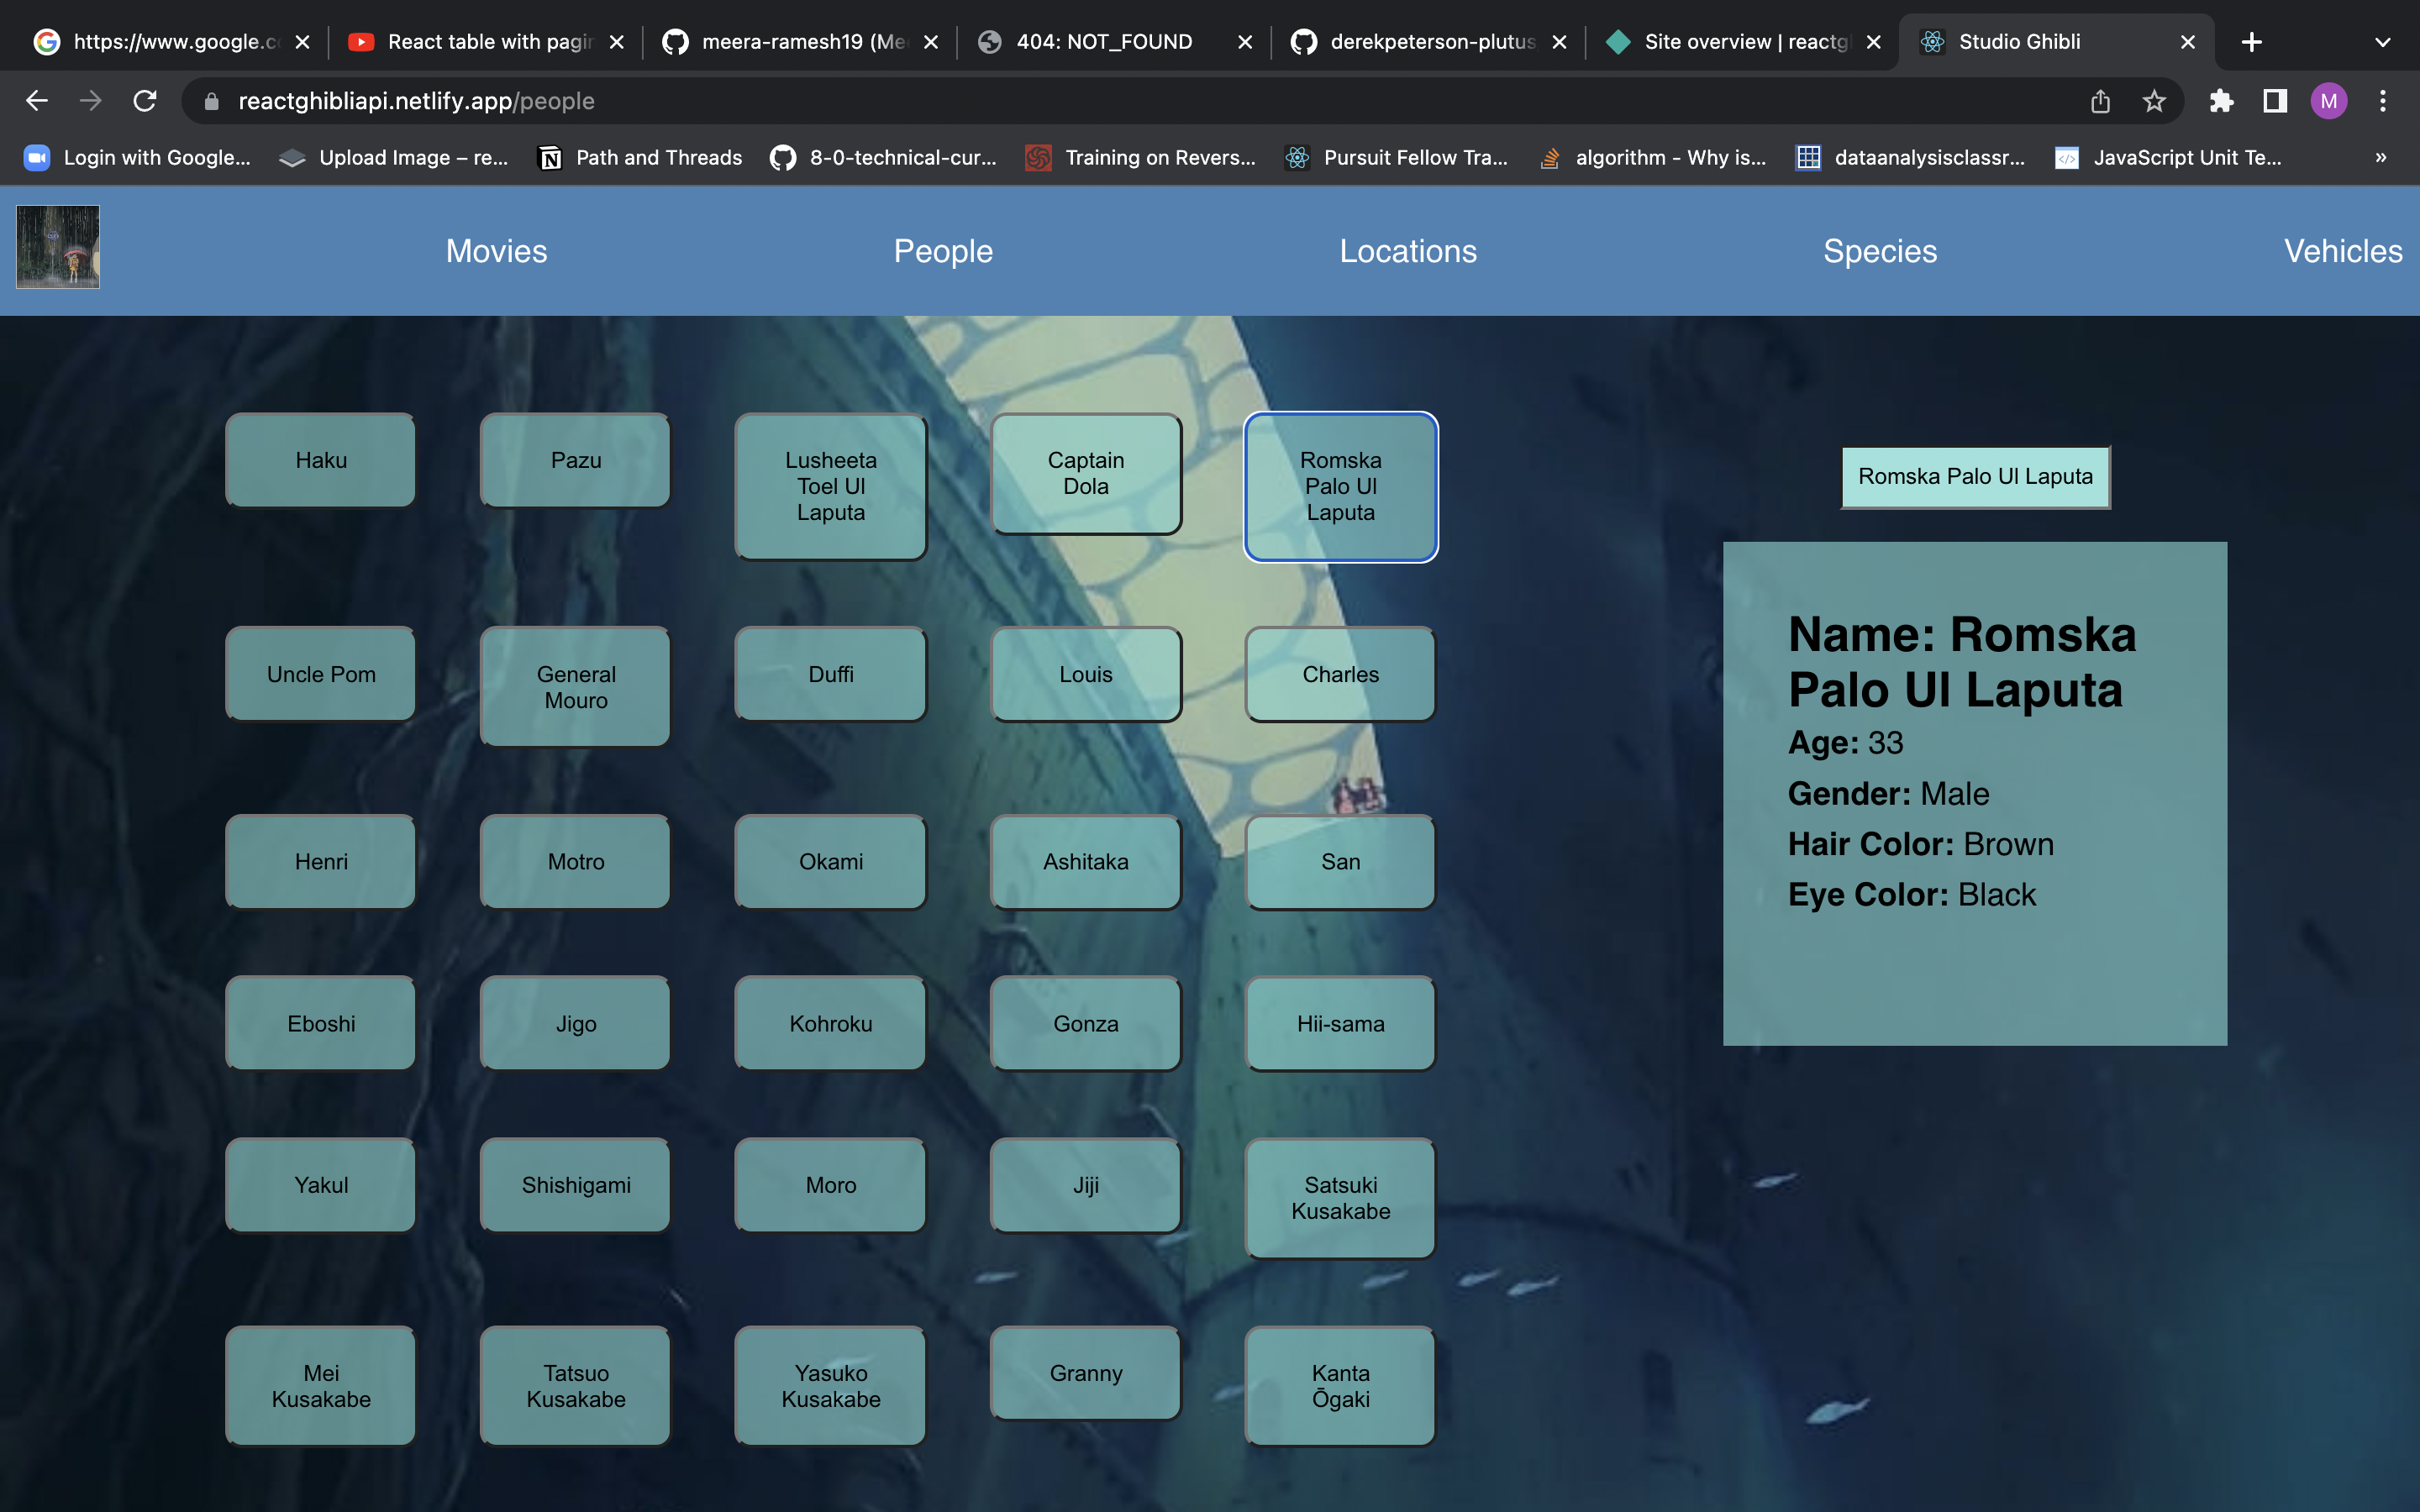Select the San button
Viewport: 2420px width, 1512px height.
coord(1341,861)
